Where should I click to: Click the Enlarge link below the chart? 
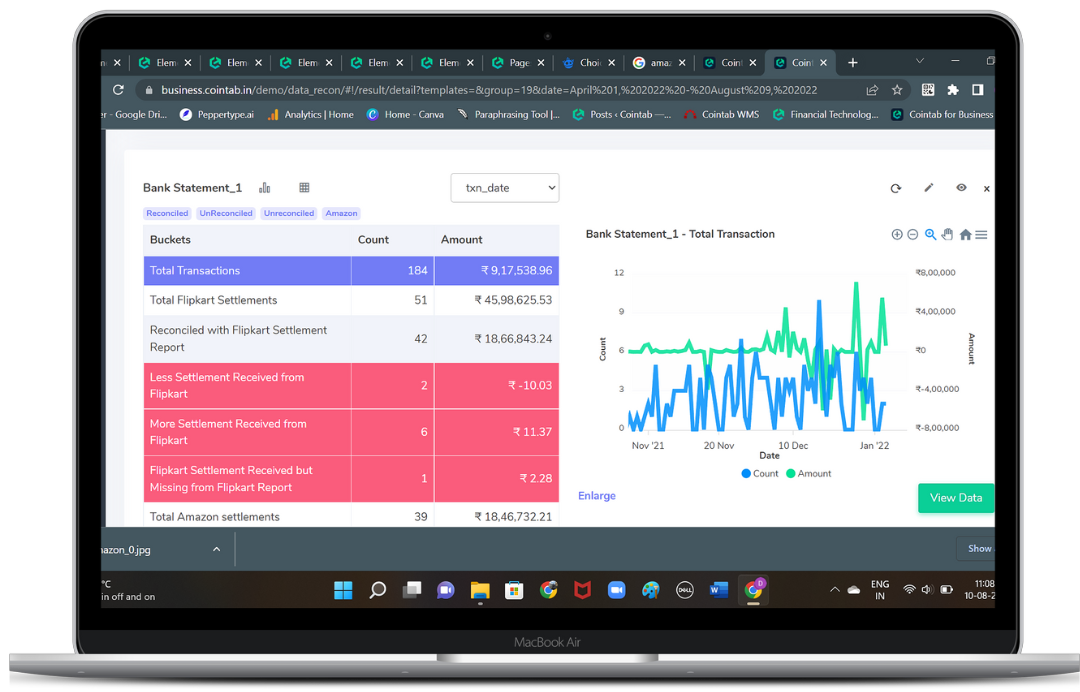point(596,495)
